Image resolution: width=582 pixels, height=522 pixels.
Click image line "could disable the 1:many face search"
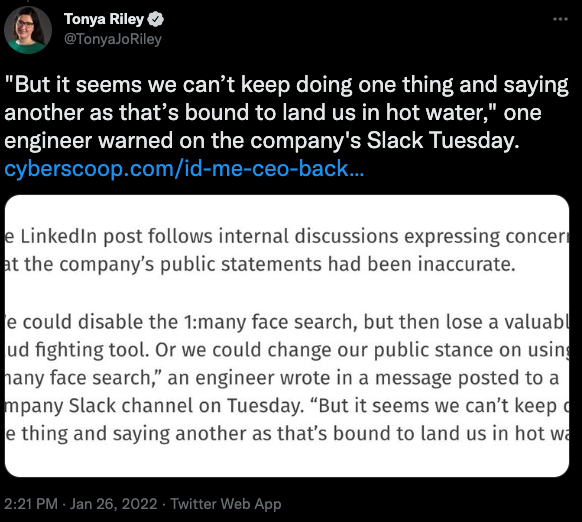[287, 322]
